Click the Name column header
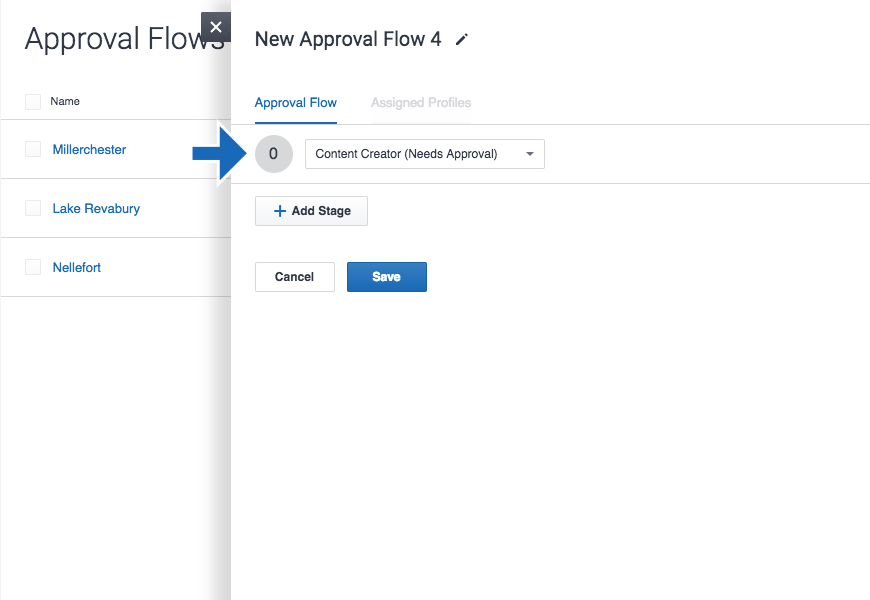870x600 pixels. (65, 101)
